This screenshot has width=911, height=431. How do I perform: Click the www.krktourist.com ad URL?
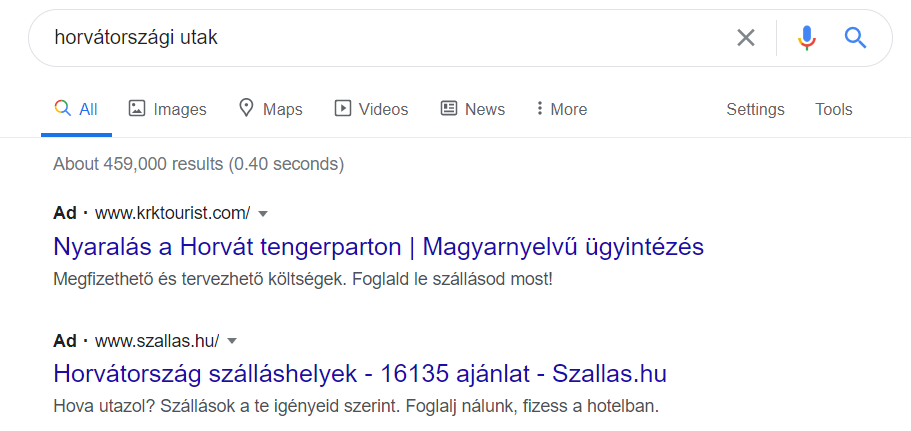172,214
